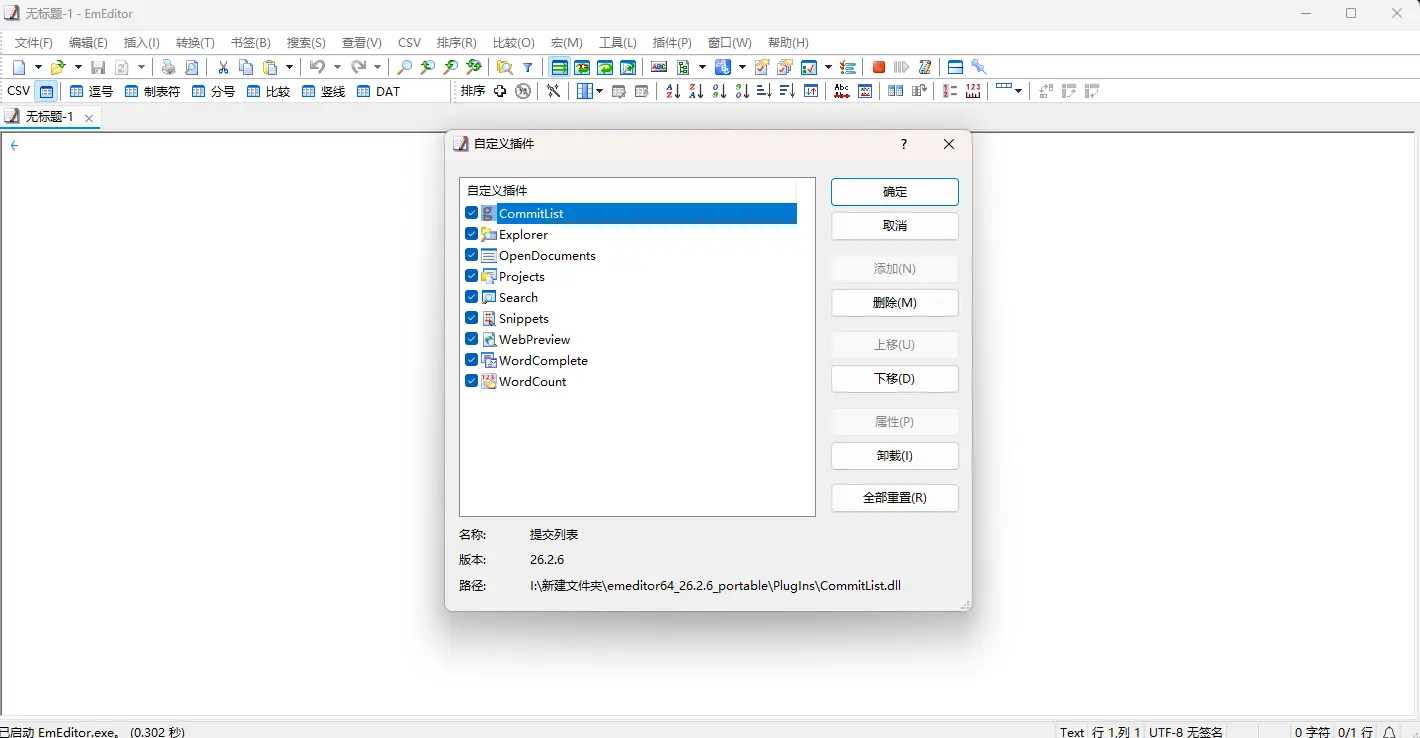
Task: Click the Filter funnel icon
Action: click(x=528, y=67)
